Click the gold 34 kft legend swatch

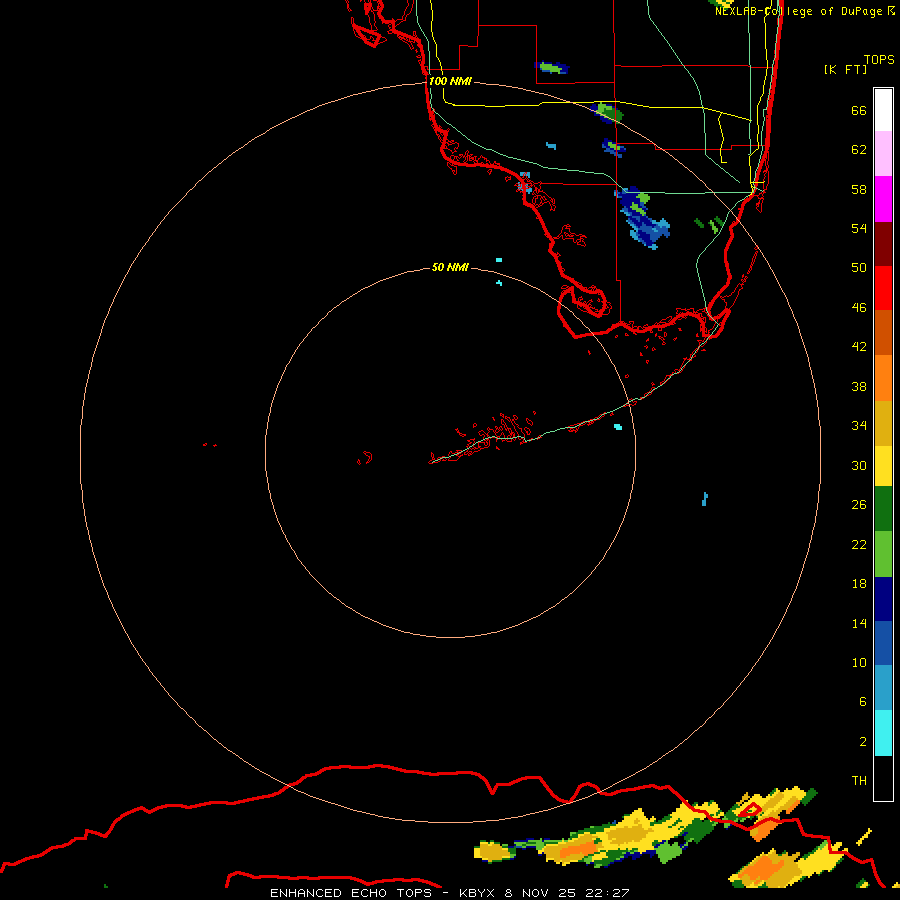pos(883,423)
